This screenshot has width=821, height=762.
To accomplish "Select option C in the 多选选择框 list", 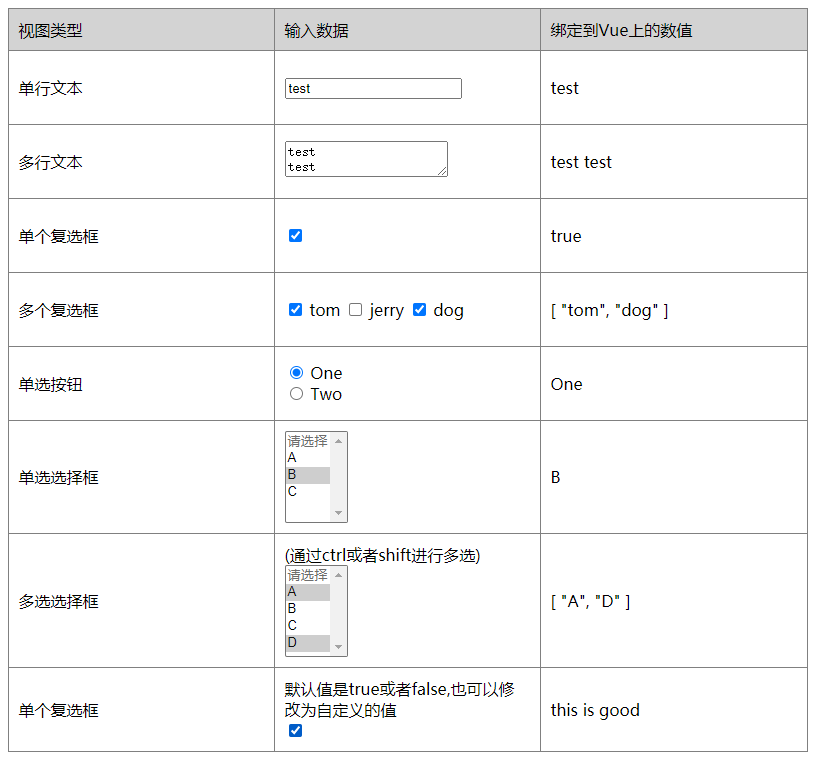I will point(308,625).
